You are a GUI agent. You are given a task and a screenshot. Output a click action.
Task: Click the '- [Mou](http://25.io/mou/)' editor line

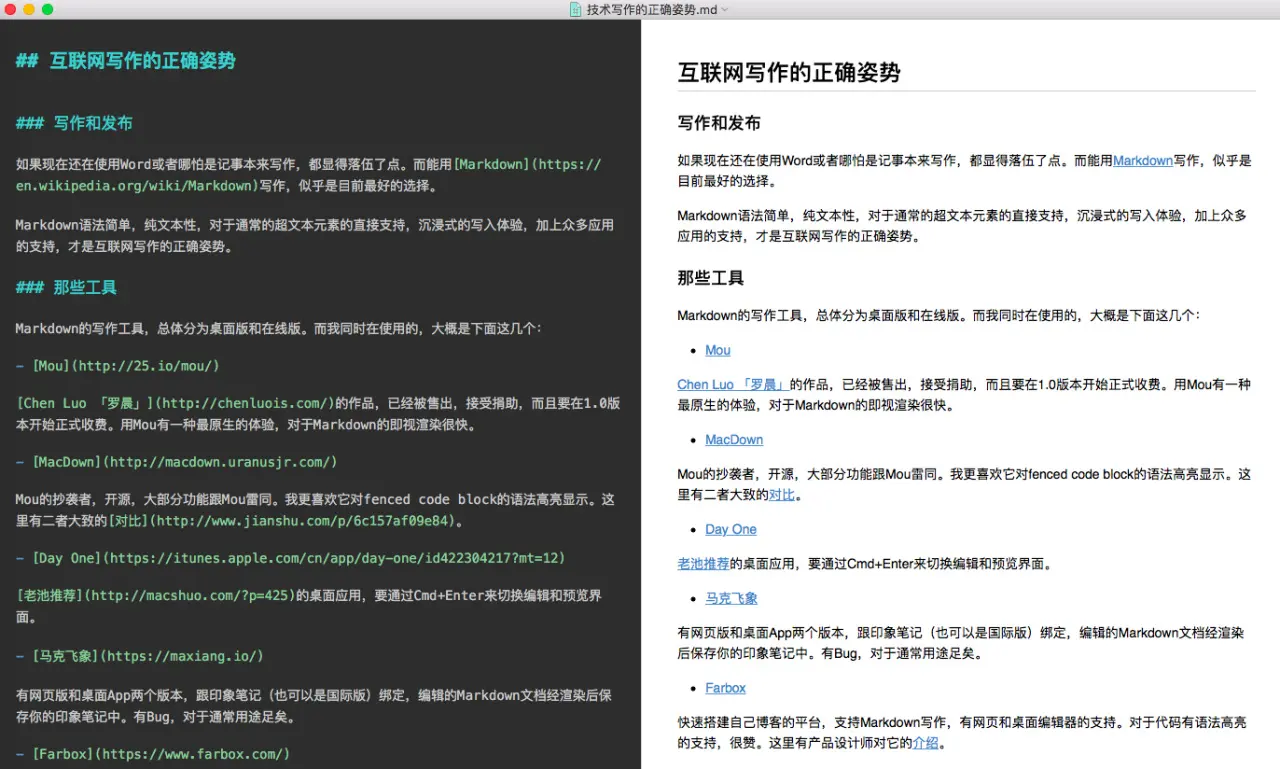pyautogui.click(x=117, y=367)
